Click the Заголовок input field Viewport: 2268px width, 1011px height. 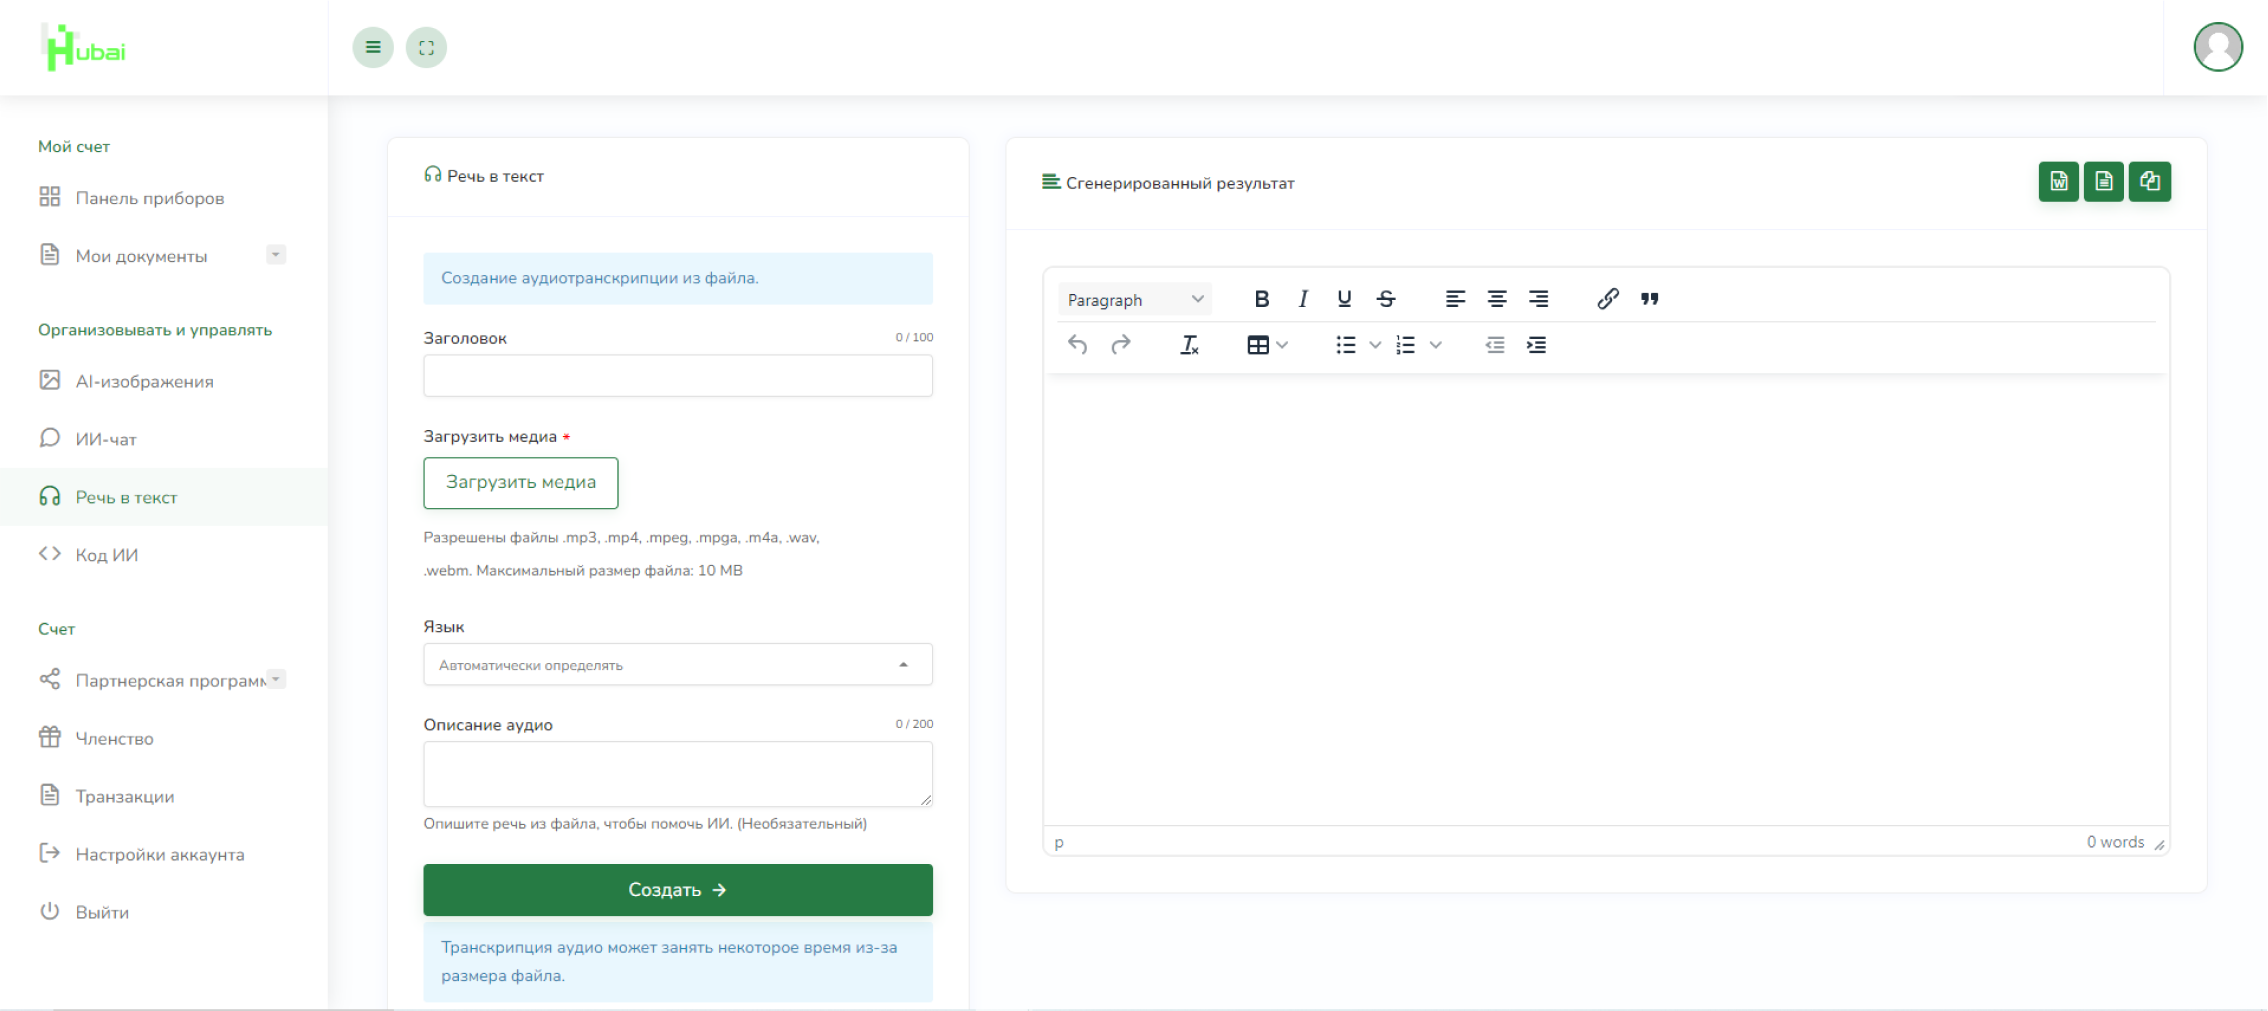[x=678, y=376]
